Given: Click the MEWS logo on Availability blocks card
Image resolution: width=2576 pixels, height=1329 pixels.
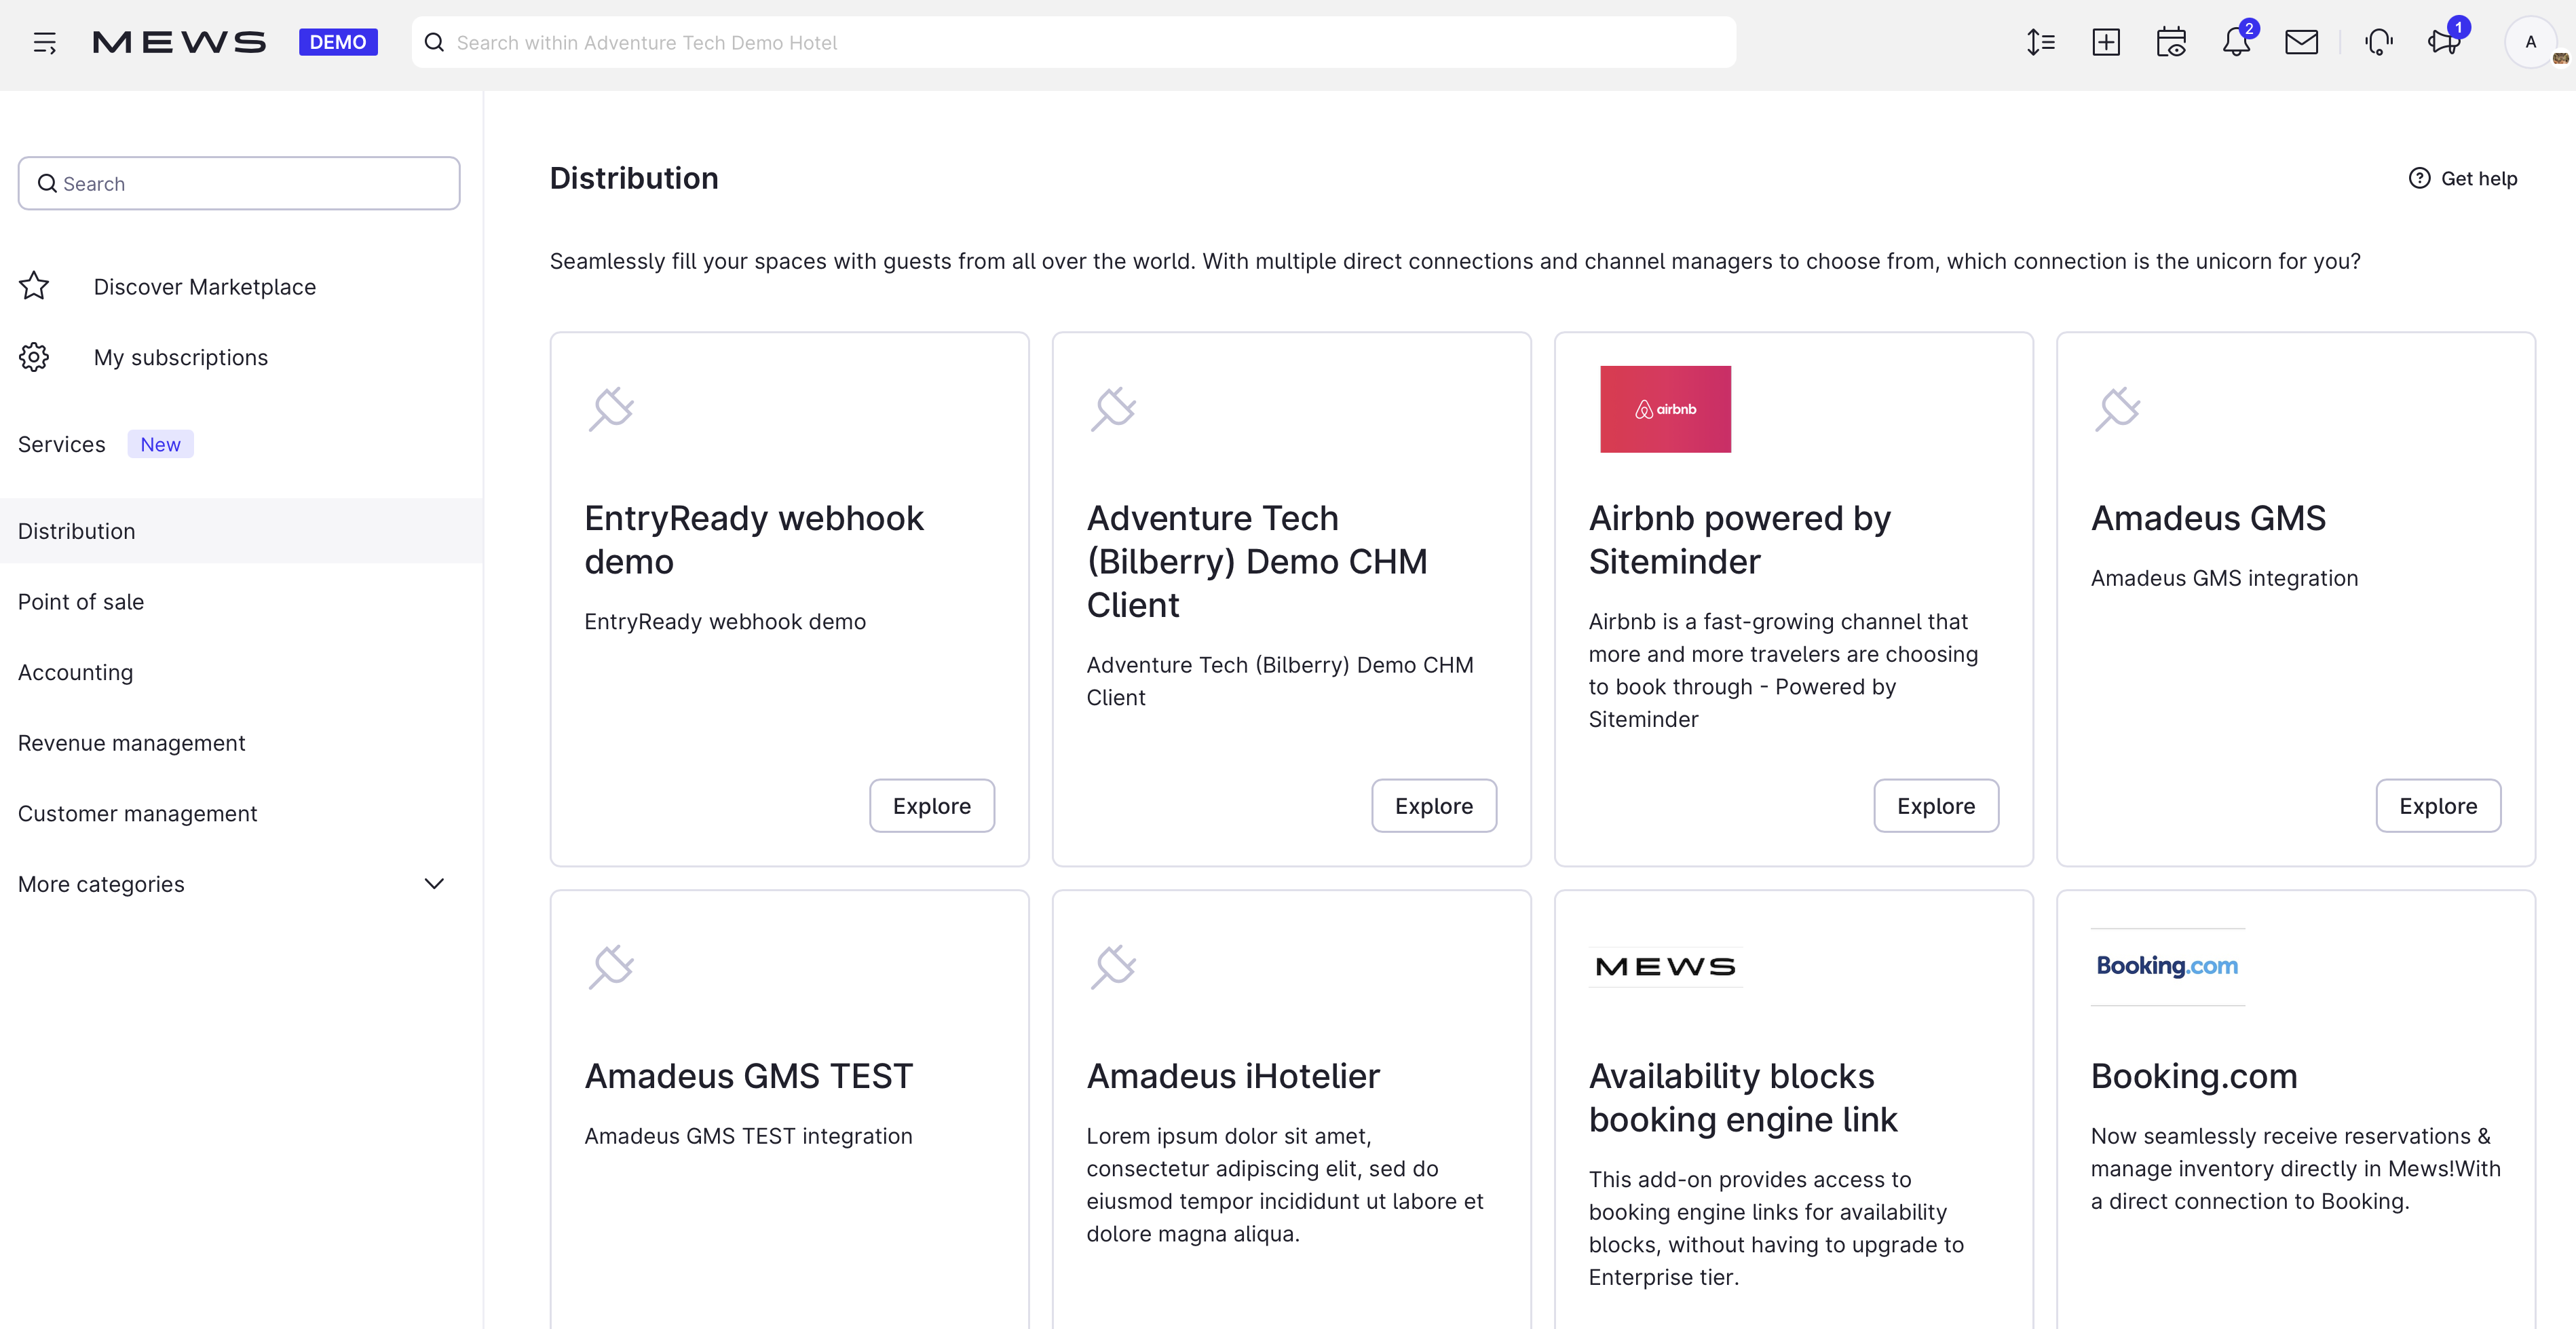Looking at the screenshot, I should [1665, 966].
